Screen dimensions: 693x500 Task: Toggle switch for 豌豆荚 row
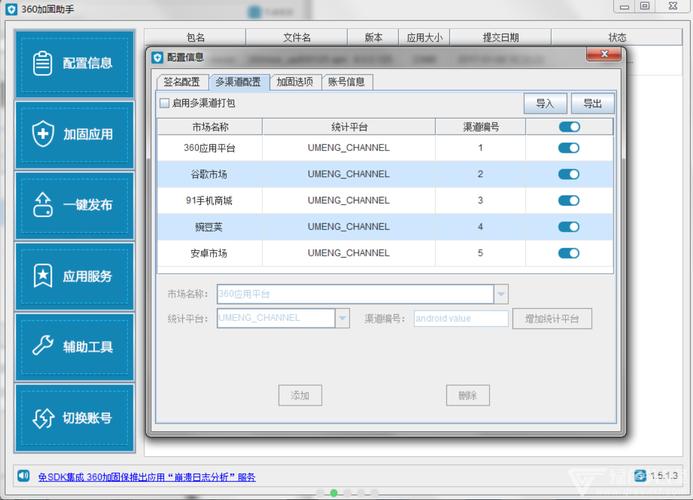569,227
